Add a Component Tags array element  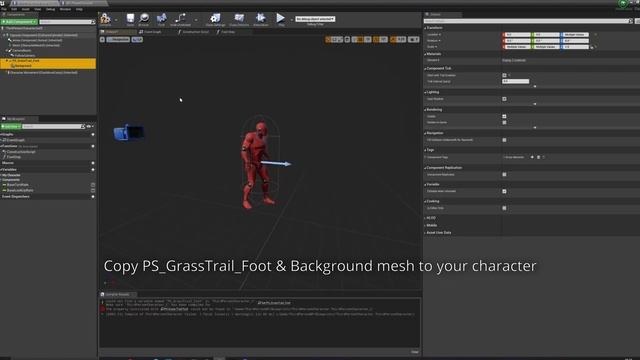tap(532, 157)
